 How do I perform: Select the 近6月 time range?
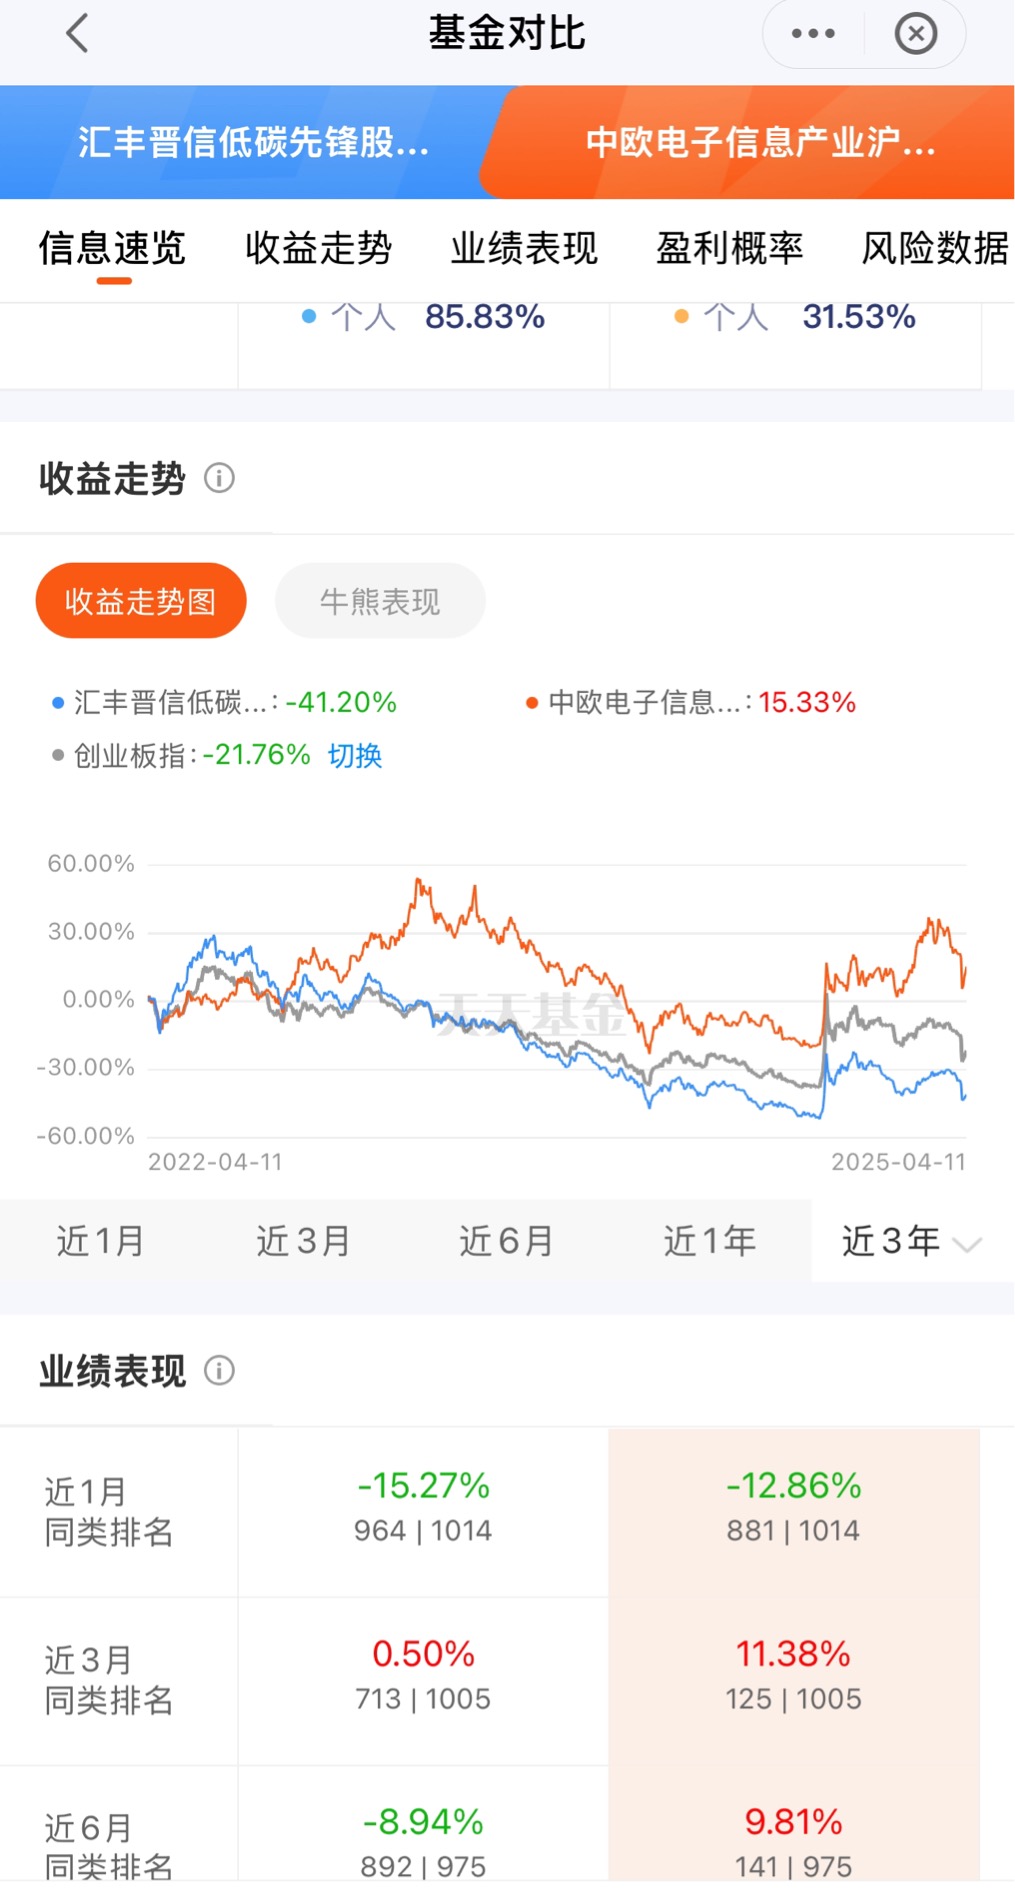click(x=506, y=1241)
